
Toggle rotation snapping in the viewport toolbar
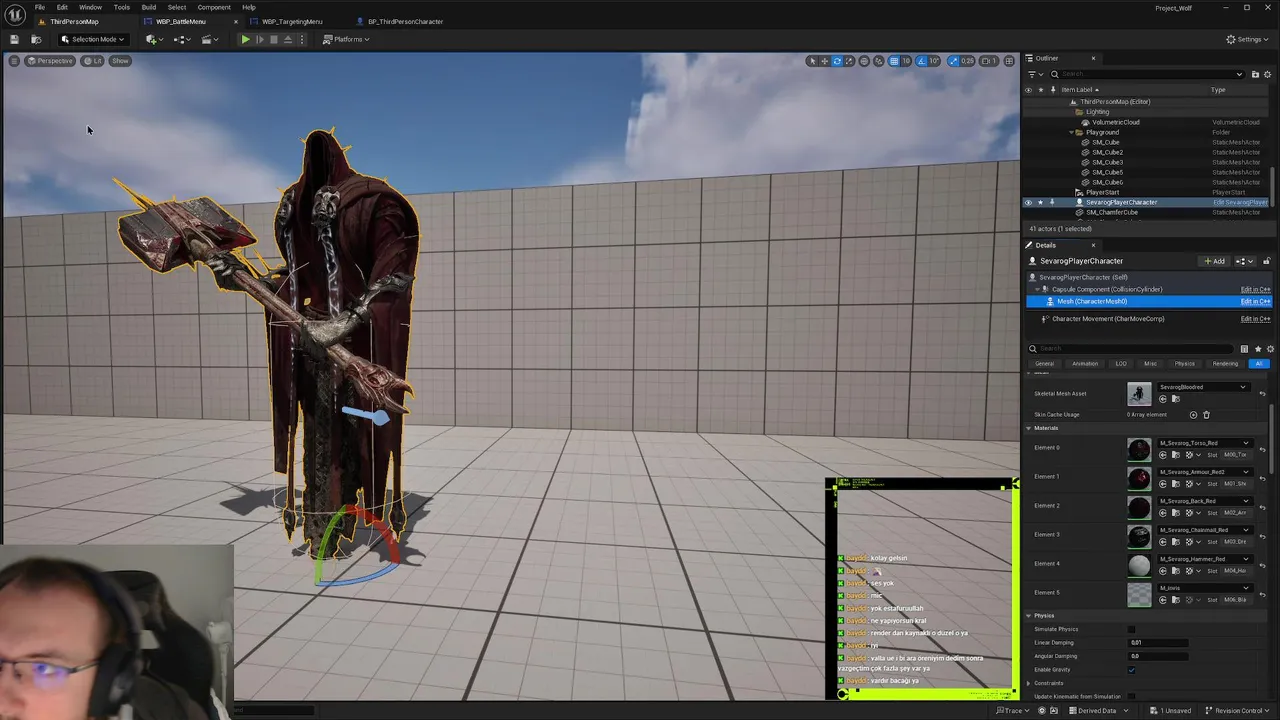[922, 61]
